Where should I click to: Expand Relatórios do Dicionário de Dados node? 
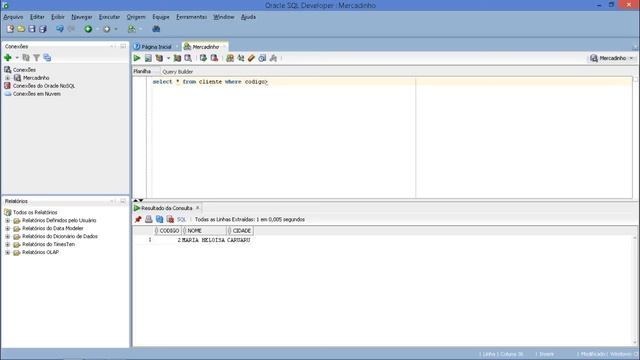(7, 236)
